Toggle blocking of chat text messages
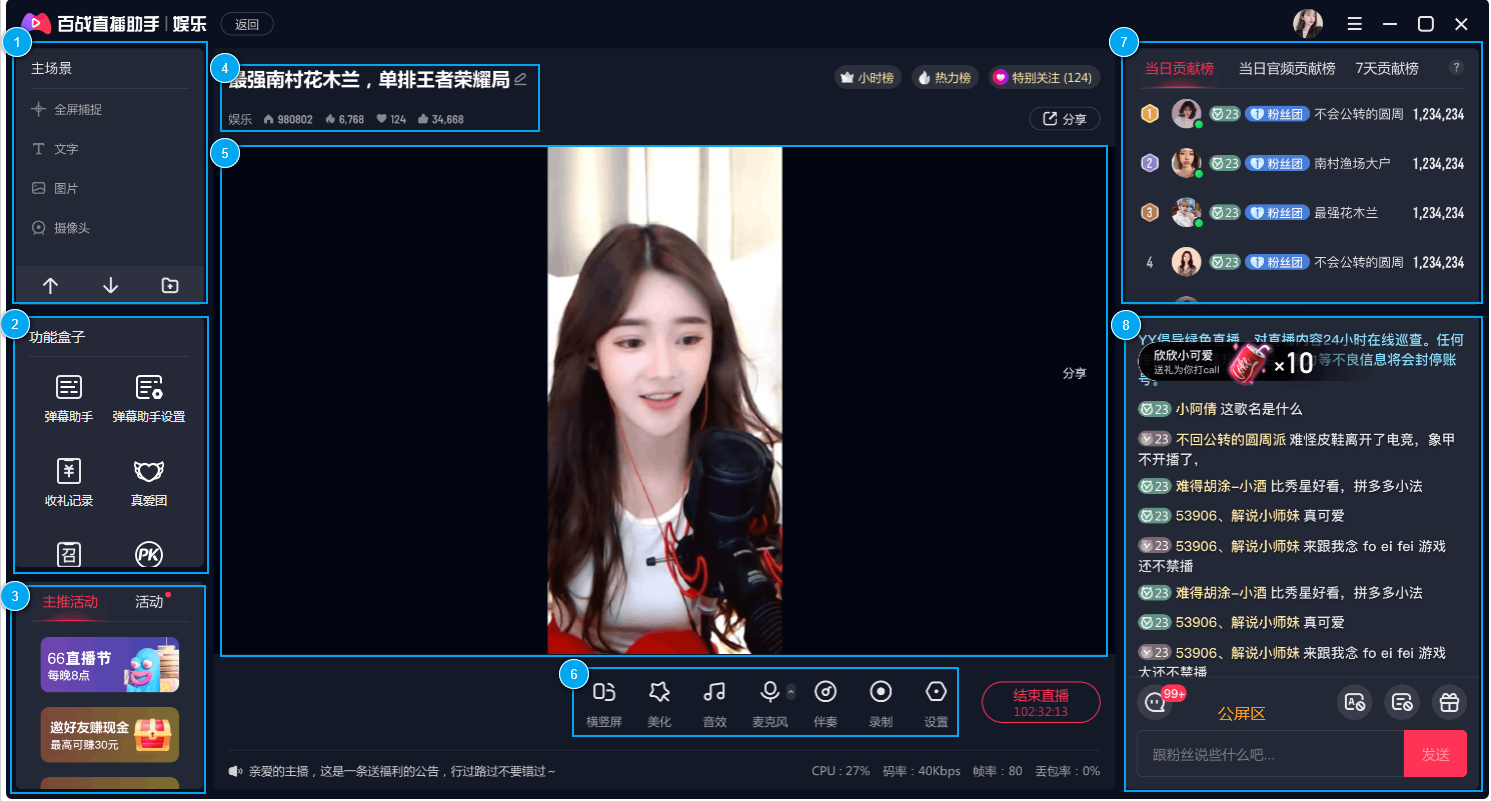1491x801 pixels. click(1355, 703)
